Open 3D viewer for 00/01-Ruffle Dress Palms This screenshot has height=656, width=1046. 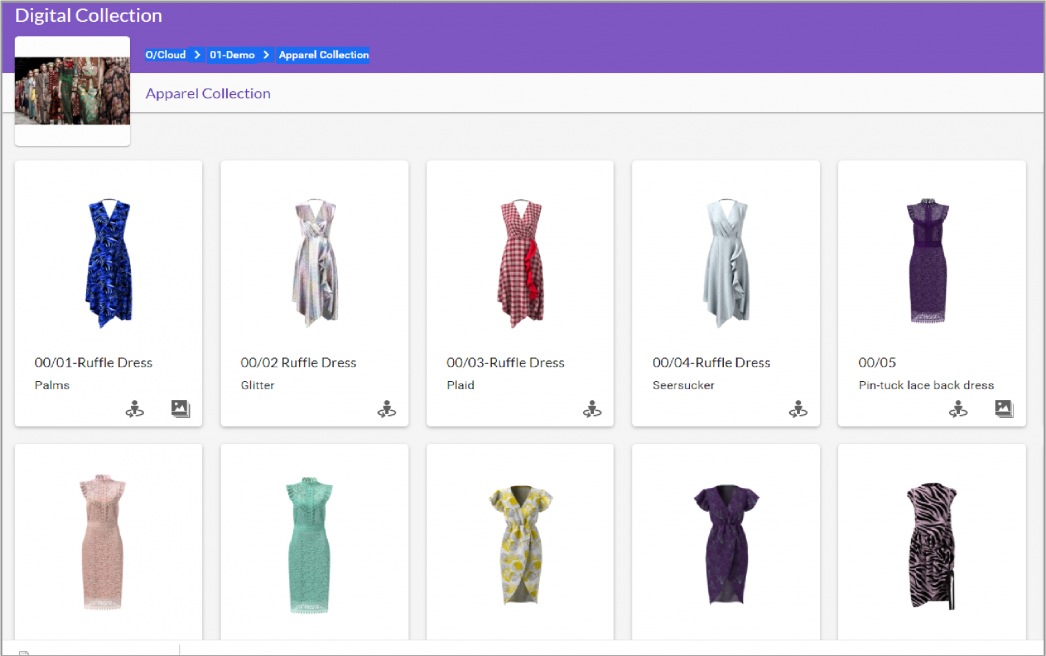click(135, 408)
